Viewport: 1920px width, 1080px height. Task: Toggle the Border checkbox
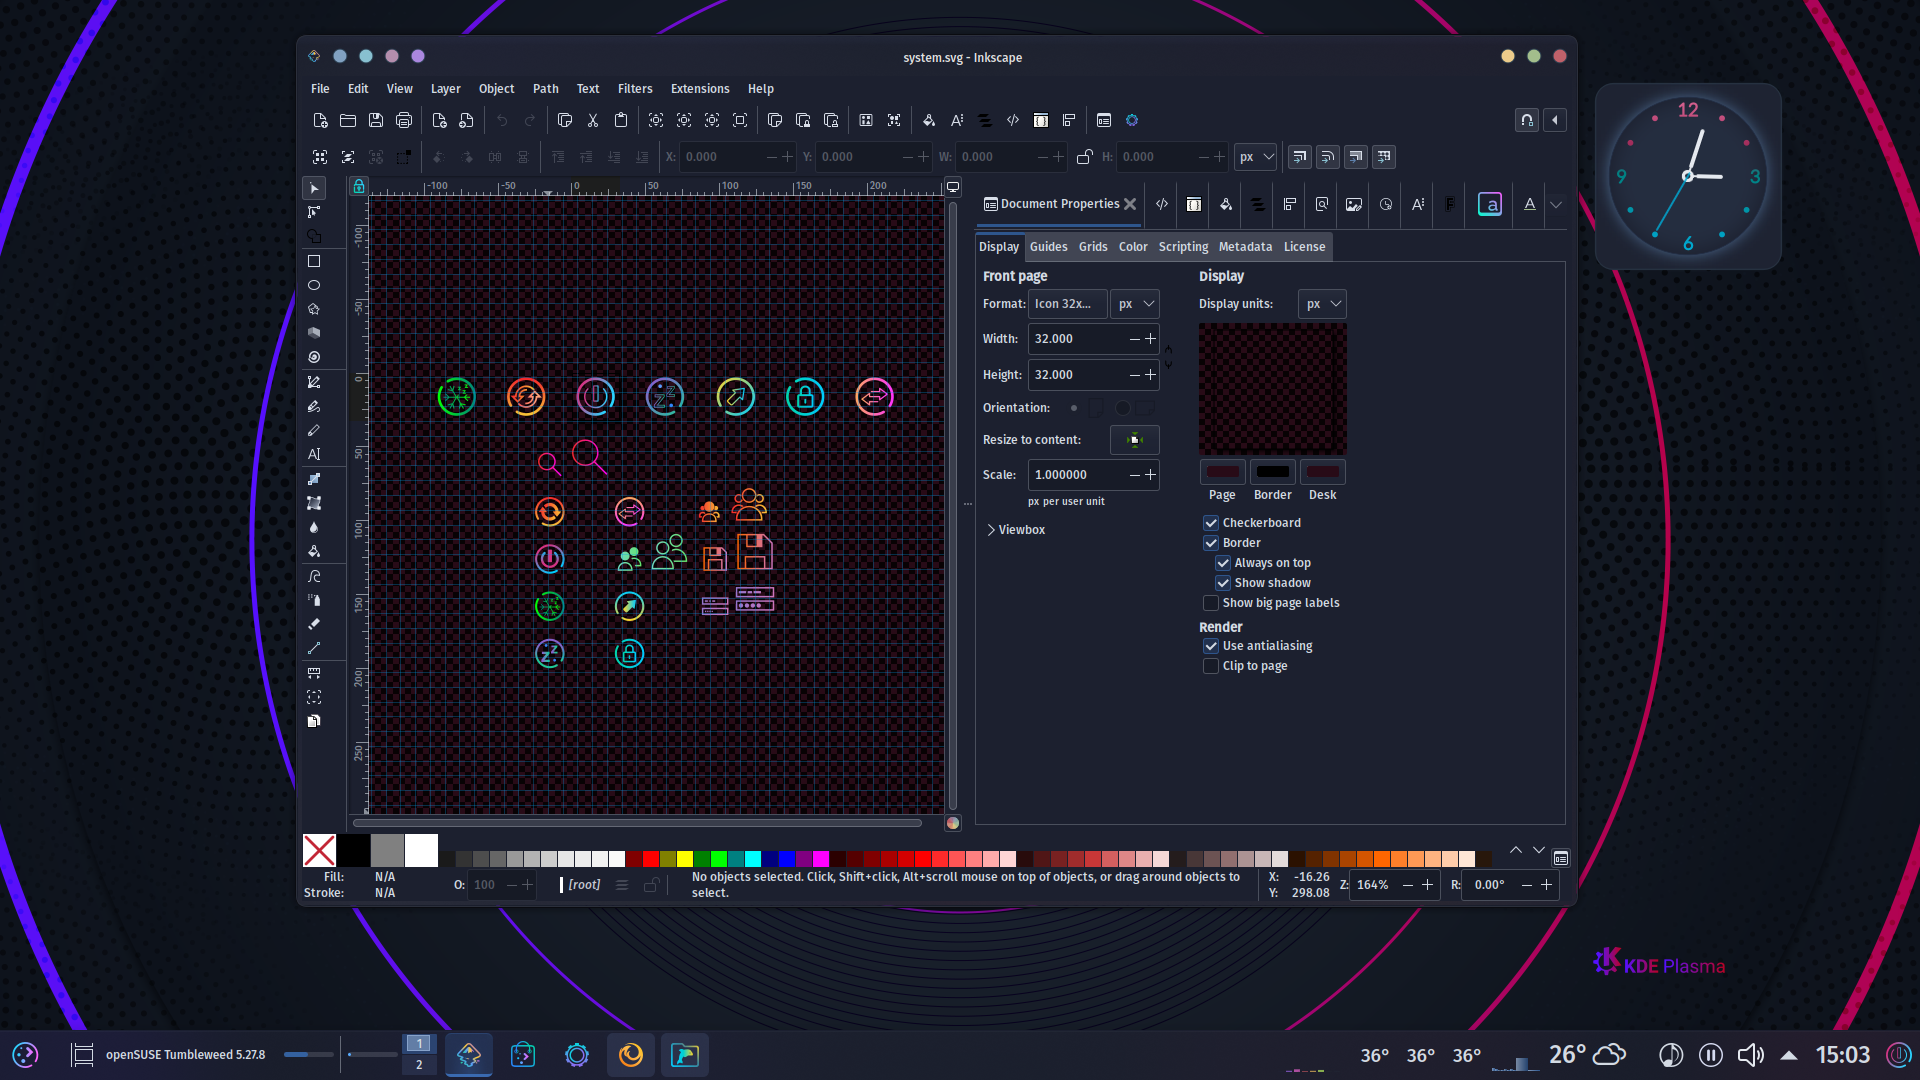click(x=1211, y=543)
